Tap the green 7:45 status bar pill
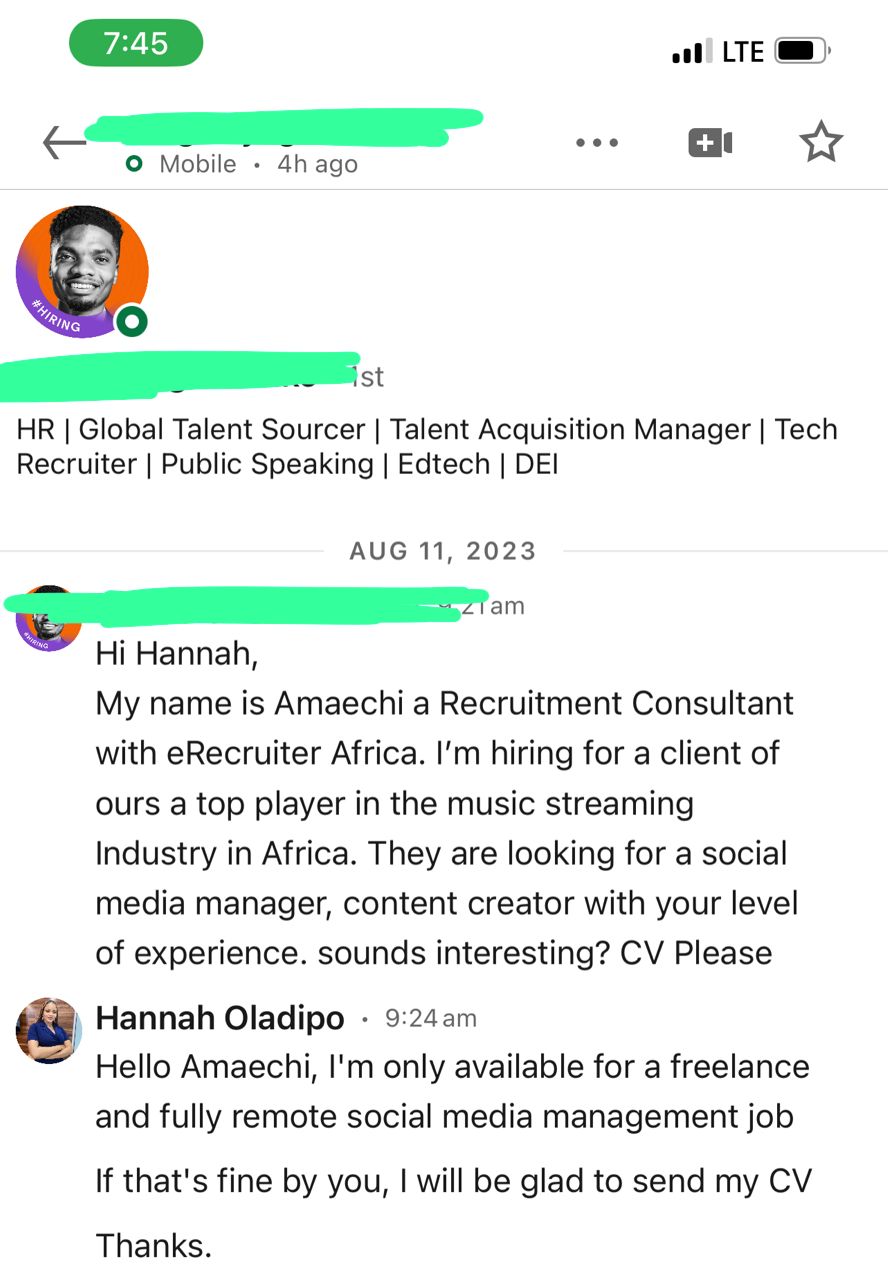Image resolution: width=888 pixels, height=1280 pixels. 136,43
